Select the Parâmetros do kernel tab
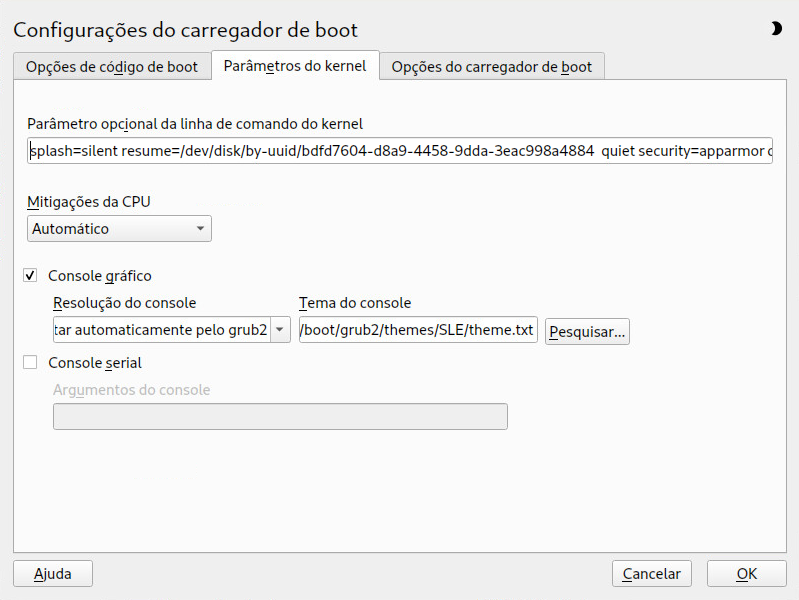The height and width of the screenshot is (600, 799). point(295,66)
